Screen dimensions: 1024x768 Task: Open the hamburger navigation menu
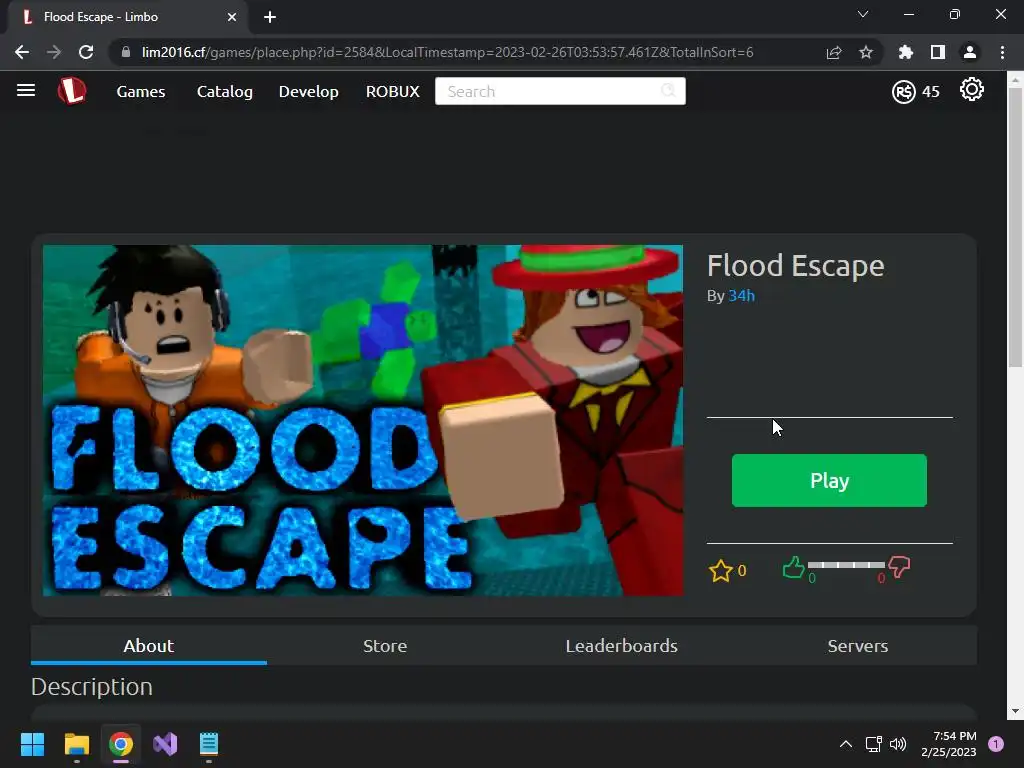26,90
